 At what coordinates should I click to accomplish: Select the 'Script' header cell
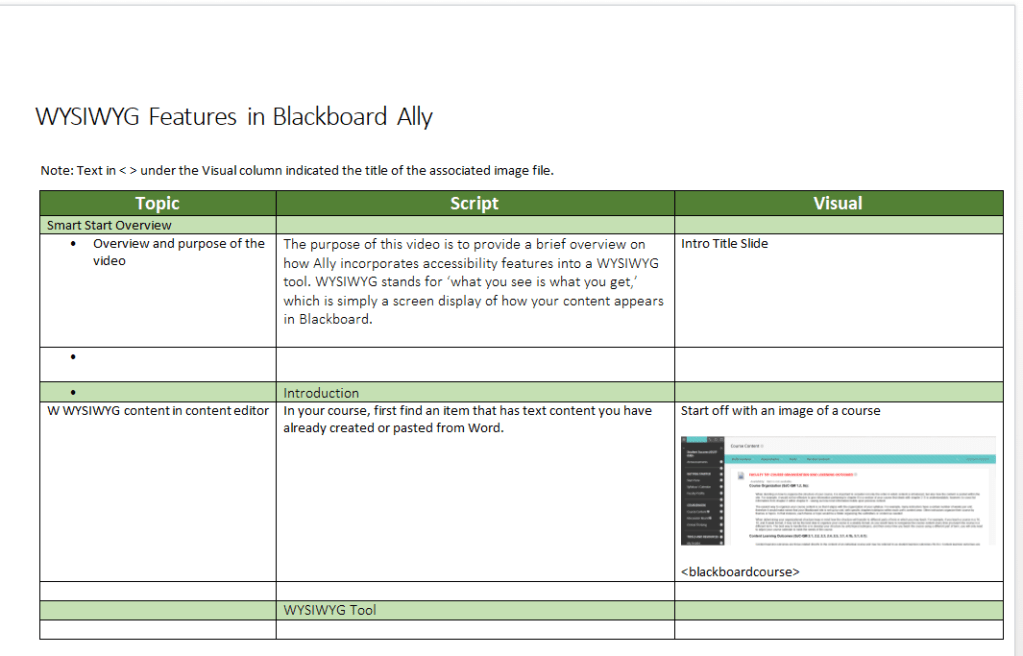click(x=474, y=203)
